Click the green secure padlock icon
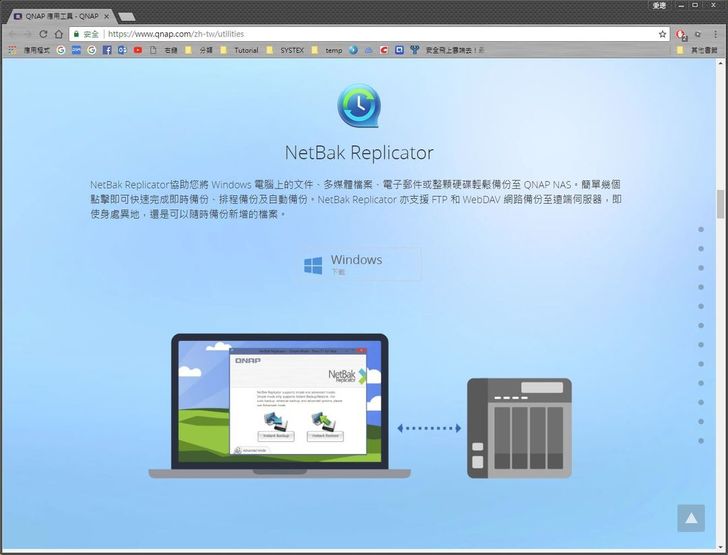The image size is (728, 555). (76, 34)
